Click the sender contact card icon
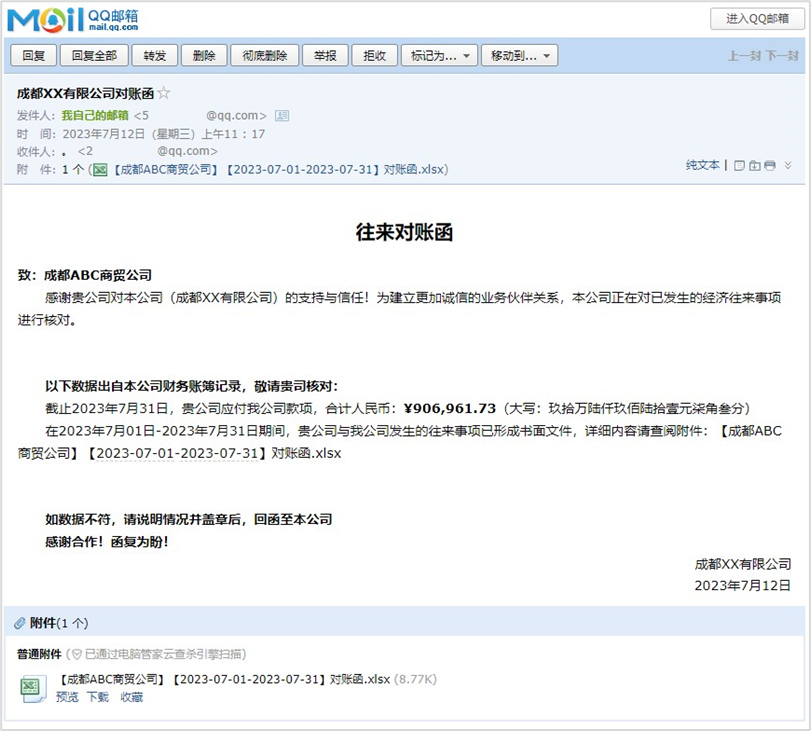The image size is (811, 731). pos(282,116)
